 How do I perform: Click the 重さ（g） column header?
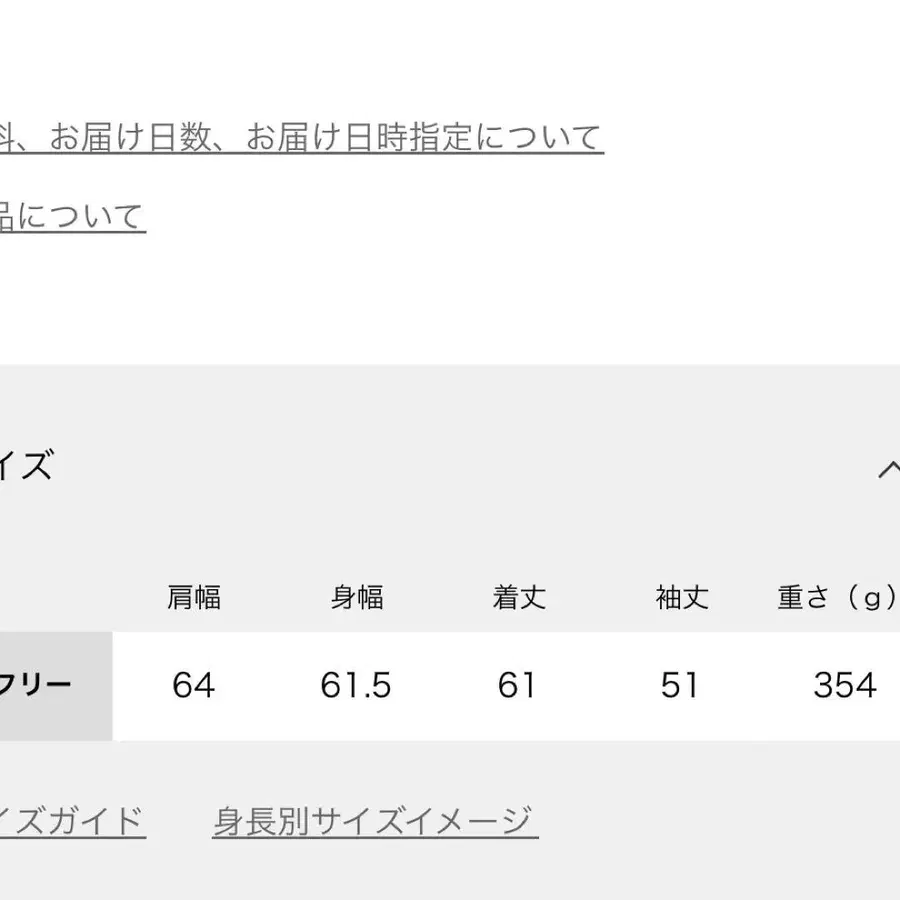pyautogui.click(x=838, y=598)
